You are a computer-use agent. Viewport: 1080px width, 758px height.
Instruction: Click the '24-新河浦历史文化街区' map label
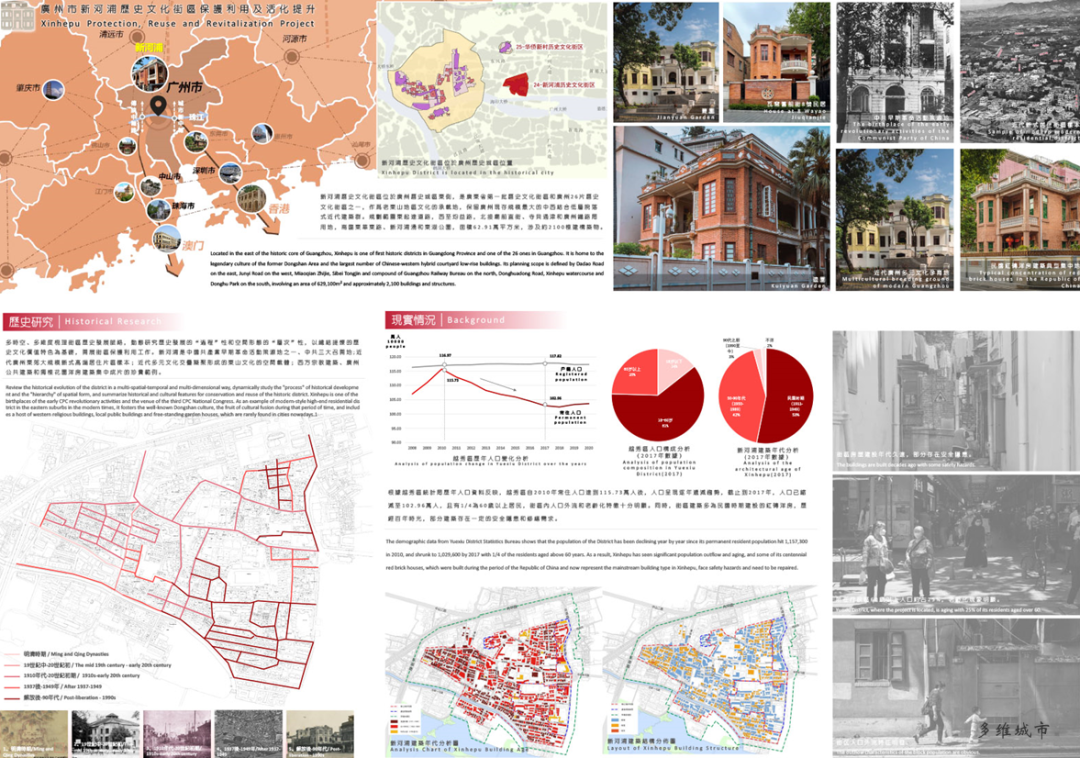tap(563, 85)
